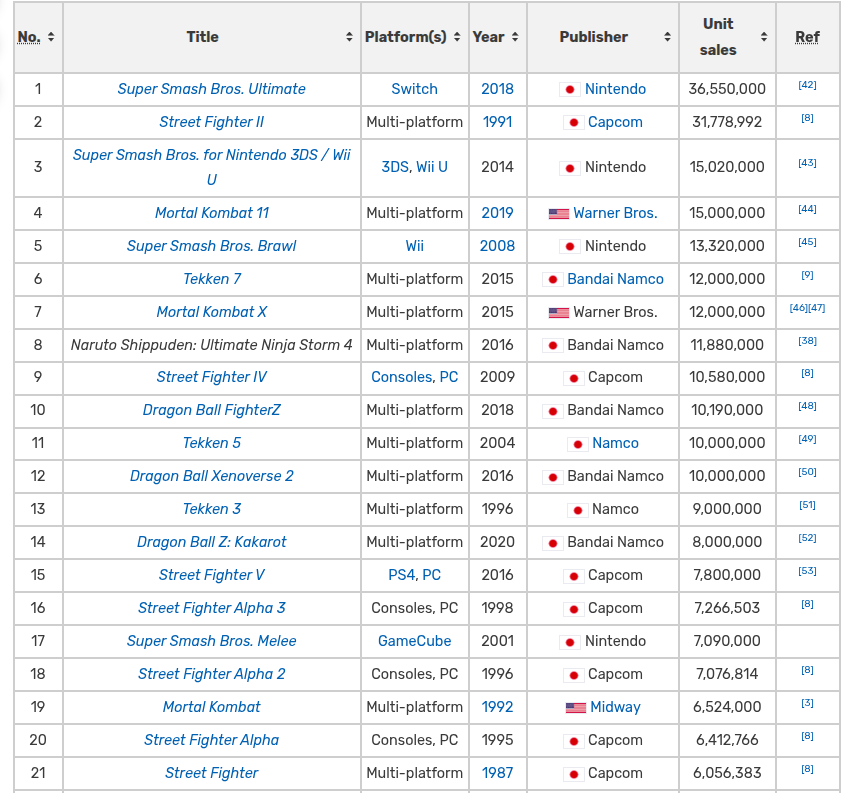853x793 pixels.
Task: Open Street Fighter Alpha 2 link
Action: [x=212, y=674]
